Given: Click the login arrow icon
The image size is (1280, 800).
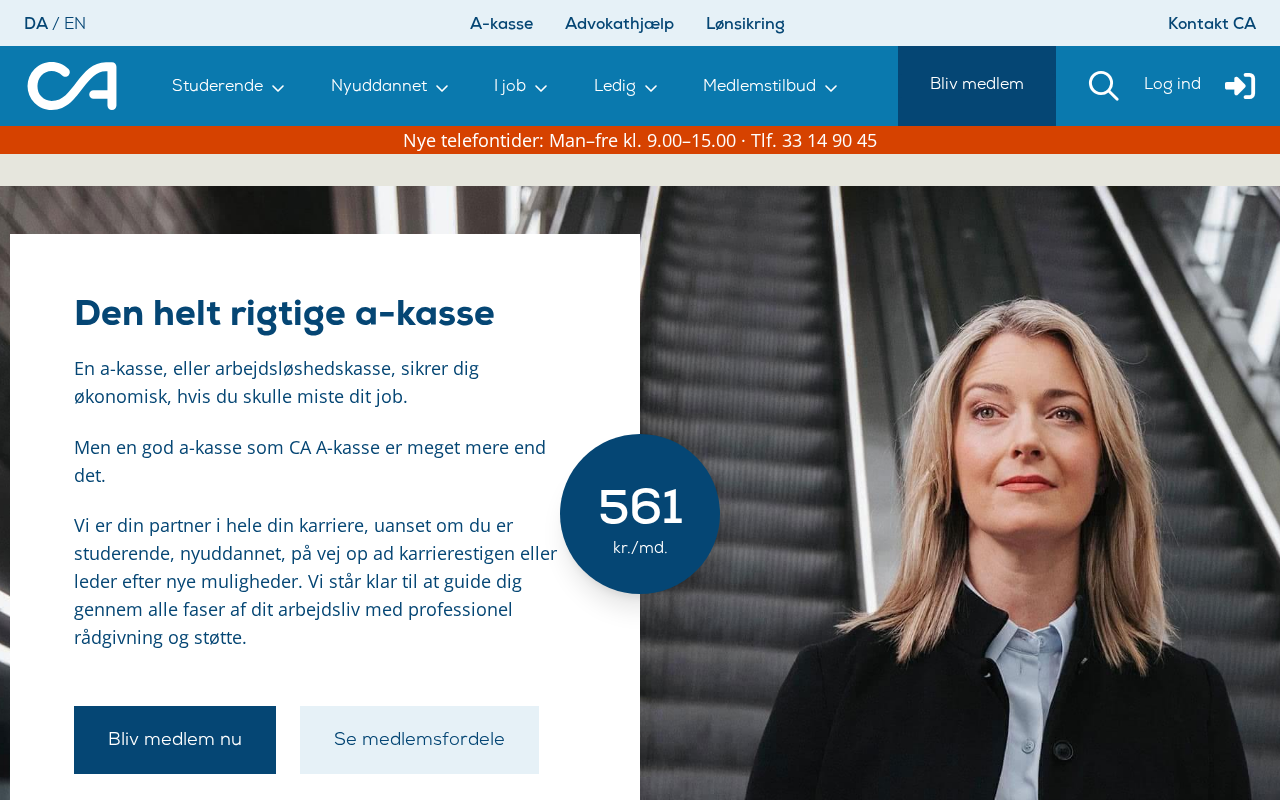Looking at the screenshot, I should [x=1240, y=86].
